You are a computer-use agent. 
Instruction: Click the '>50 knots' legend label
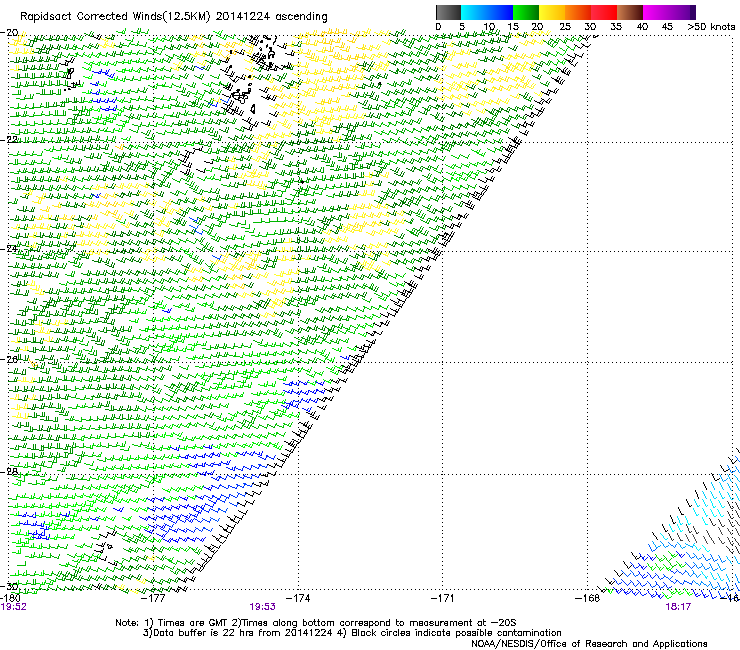(712, 27)
